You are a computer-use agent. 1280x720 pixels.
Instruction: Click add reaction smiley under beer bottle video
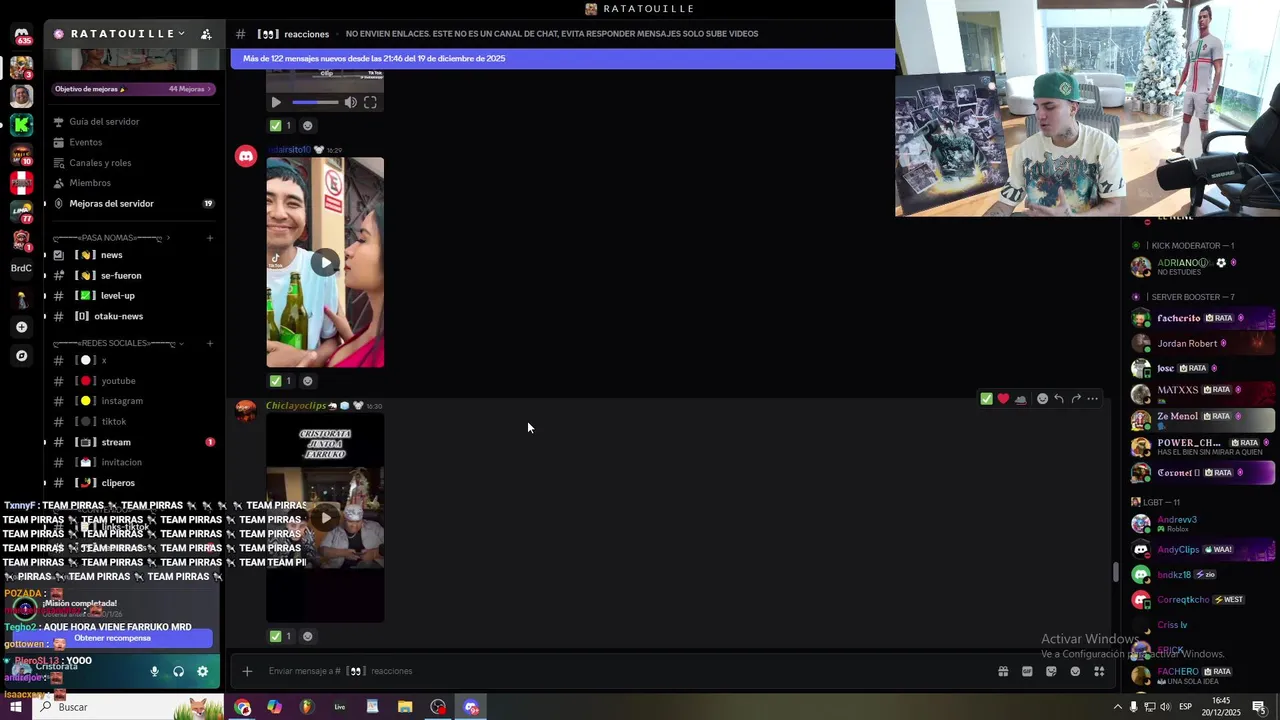click(307, 381)
